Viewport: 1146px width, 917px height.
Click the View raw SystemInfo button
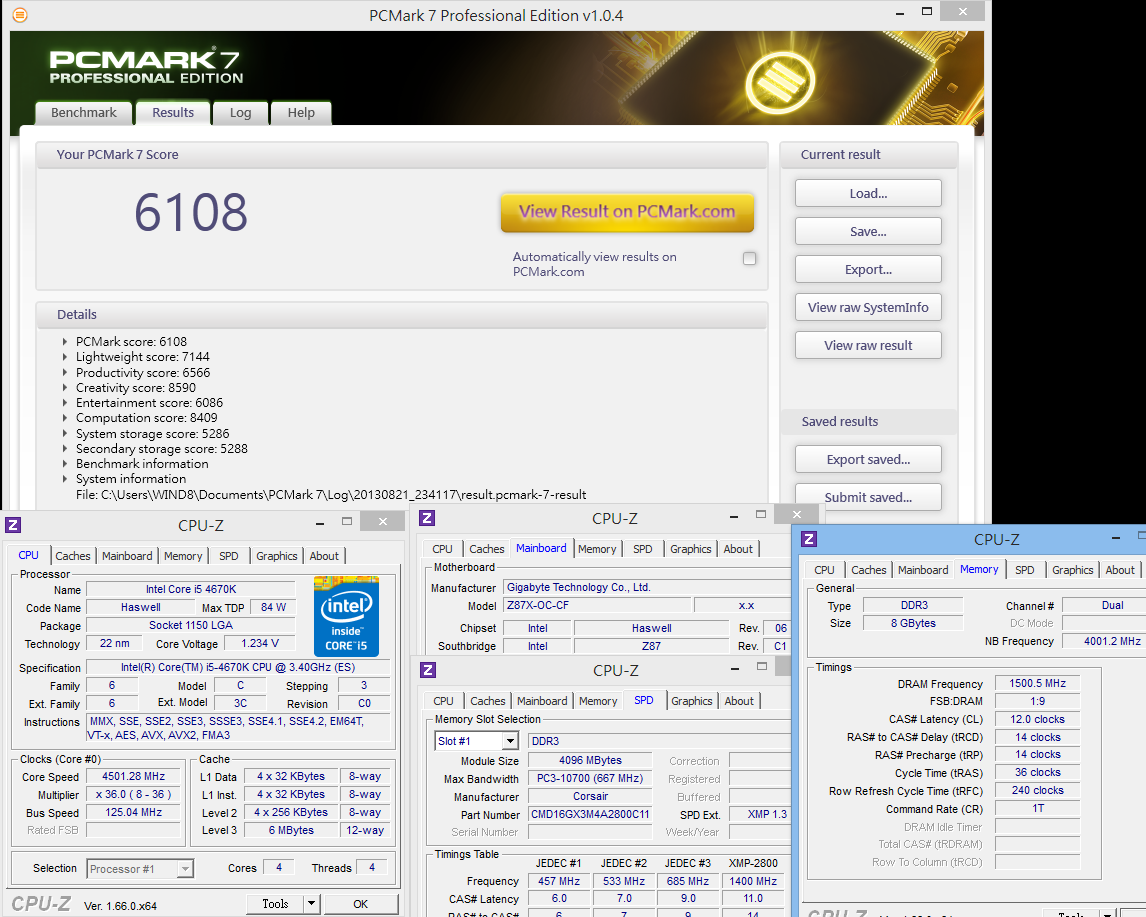(868, 308)
